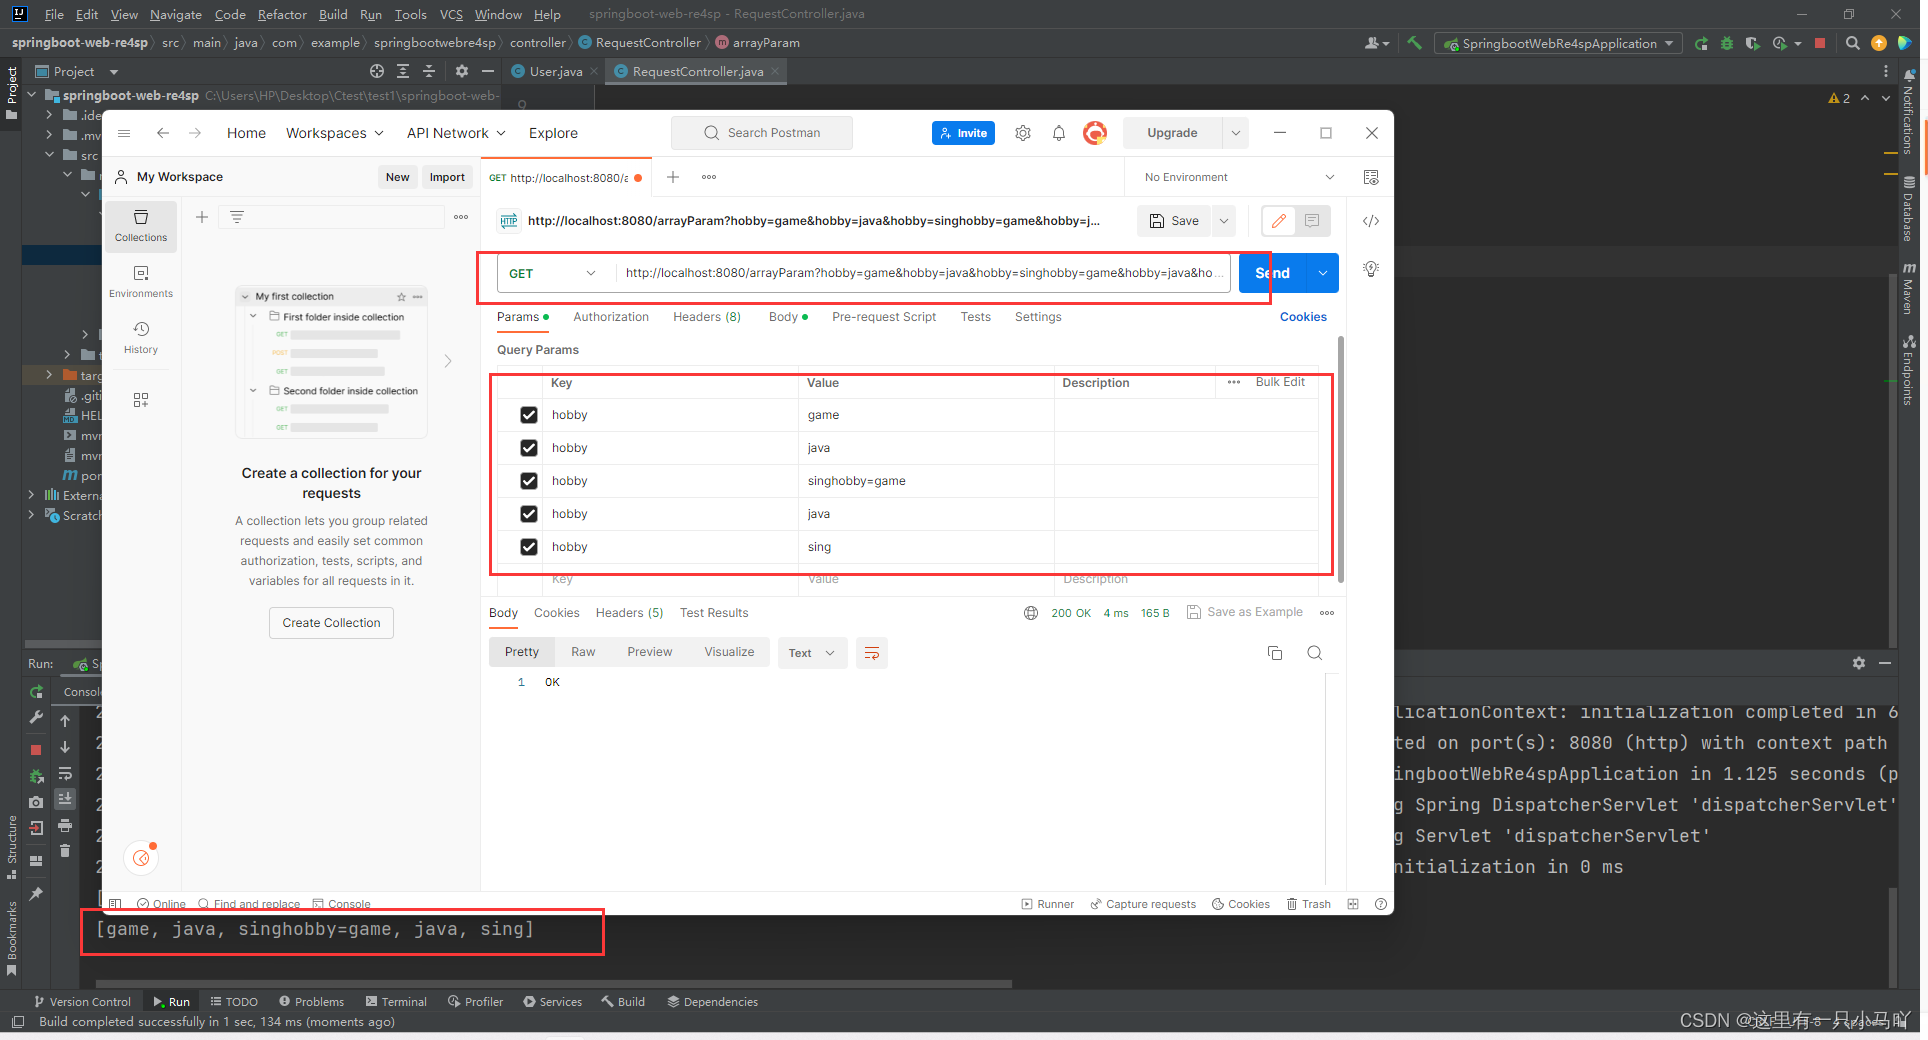Open a new request tab with plus
The image size is (1928, 1040).
tap(673, 177)
